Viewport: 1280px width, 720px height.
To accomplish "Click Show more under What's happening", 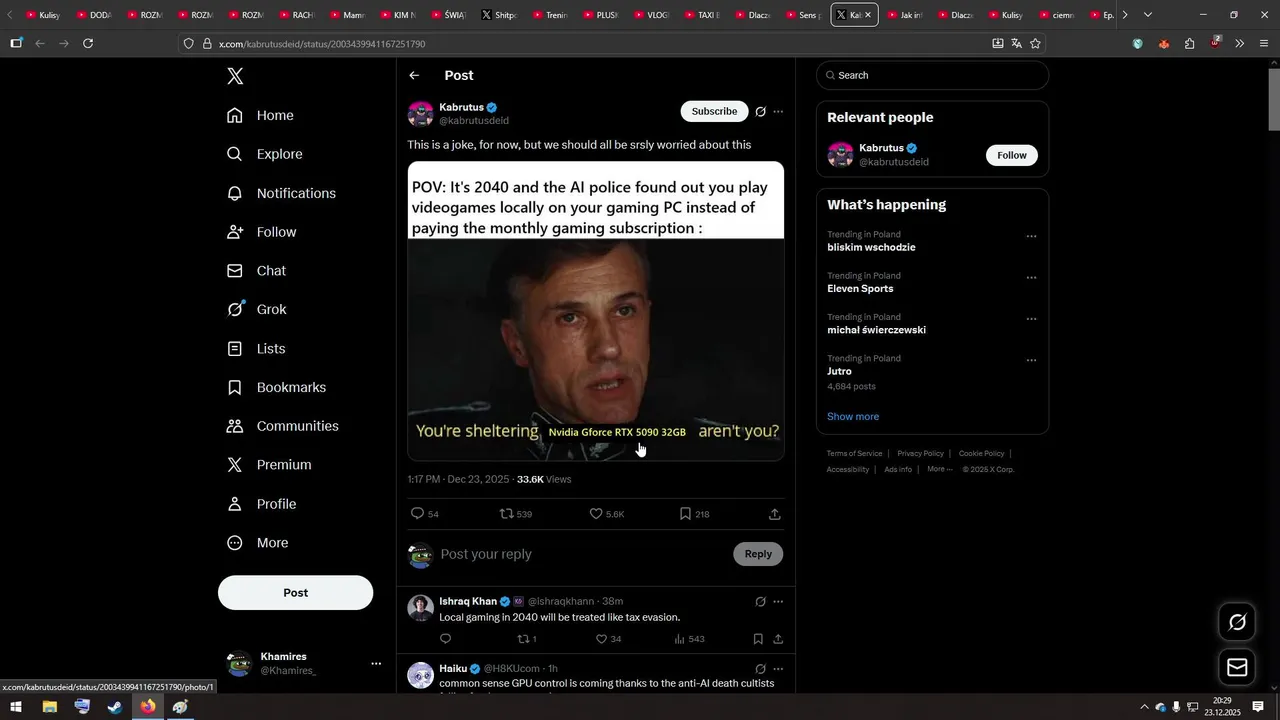I will (x=853, y=416).
